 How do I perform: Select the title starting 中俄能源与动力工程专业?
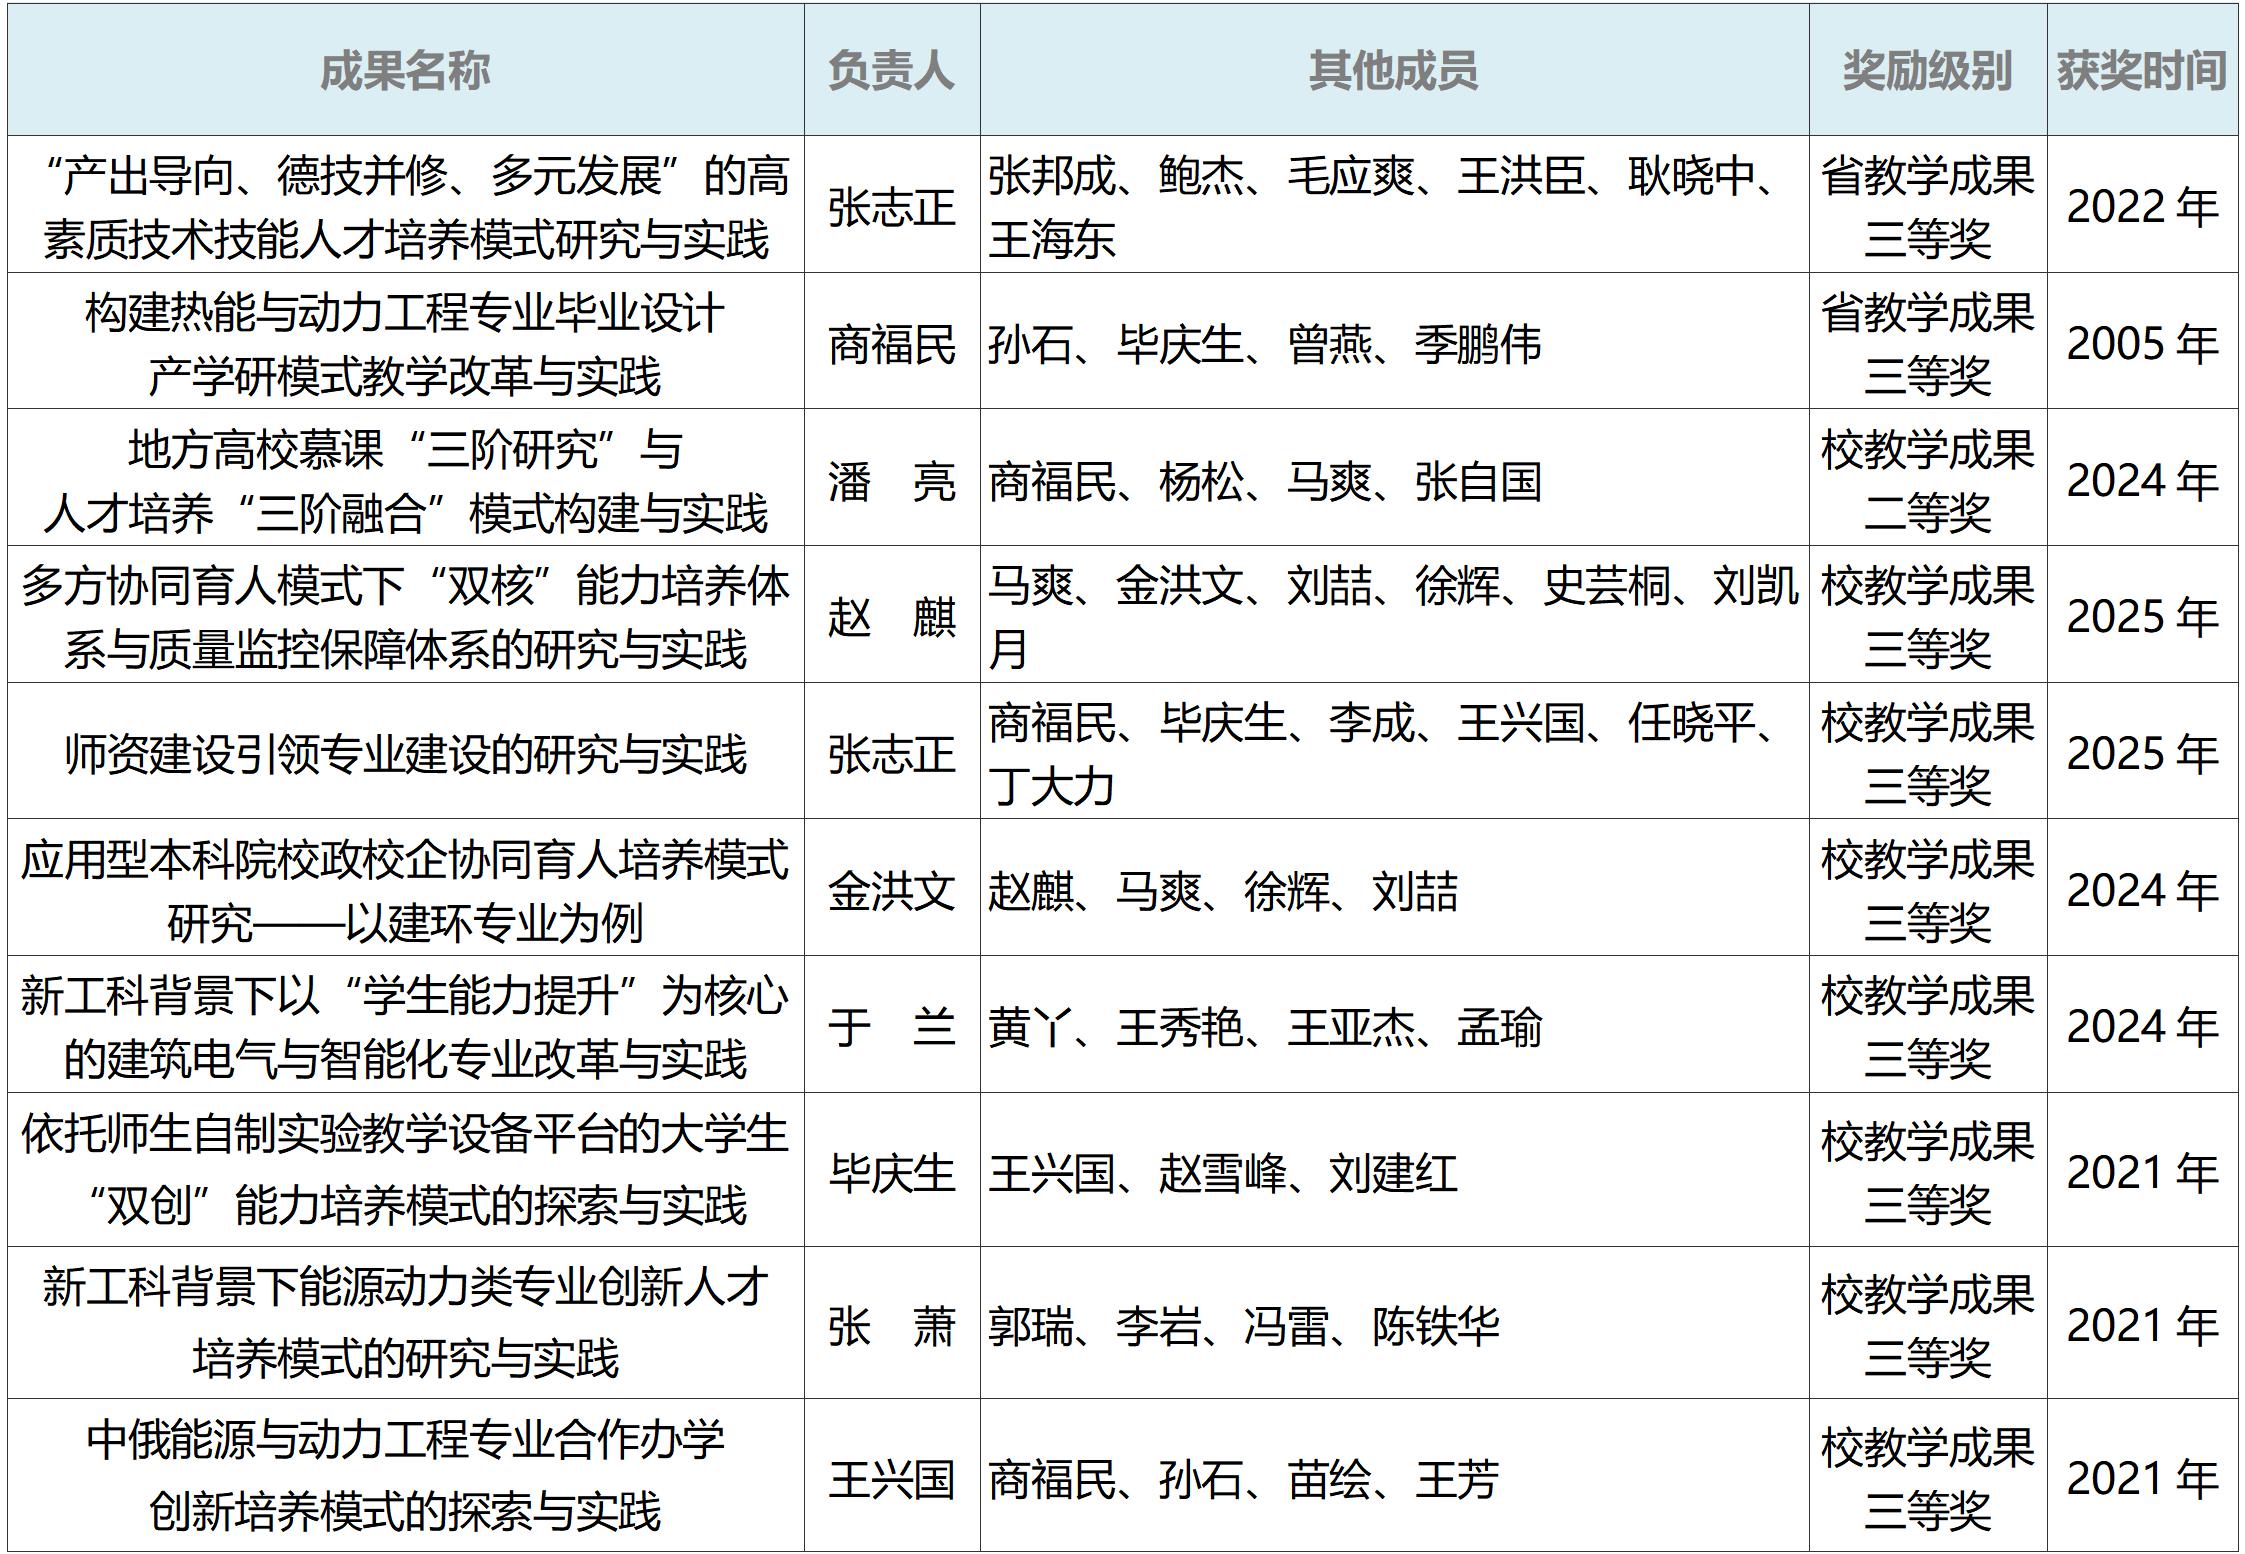point(405,1476)
